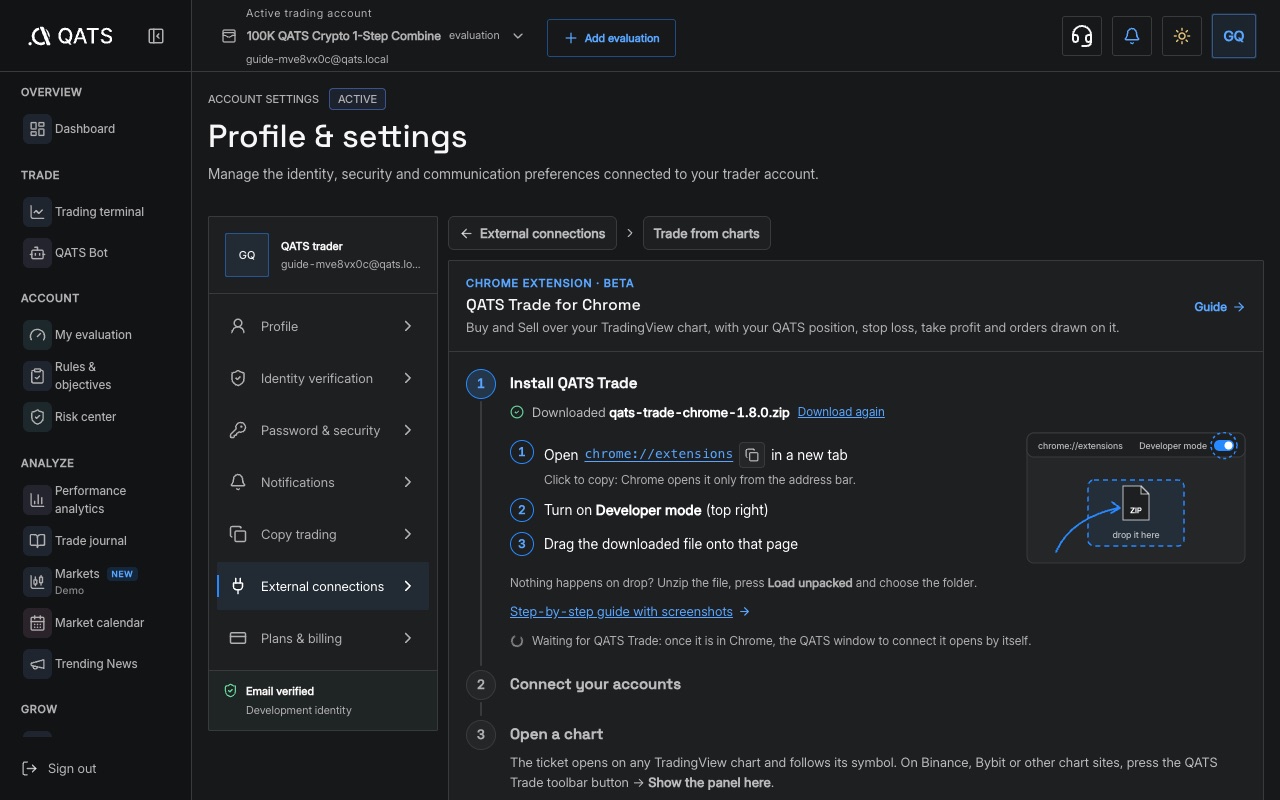
Task: Open Market calendar icon
Action: point(37,623)
